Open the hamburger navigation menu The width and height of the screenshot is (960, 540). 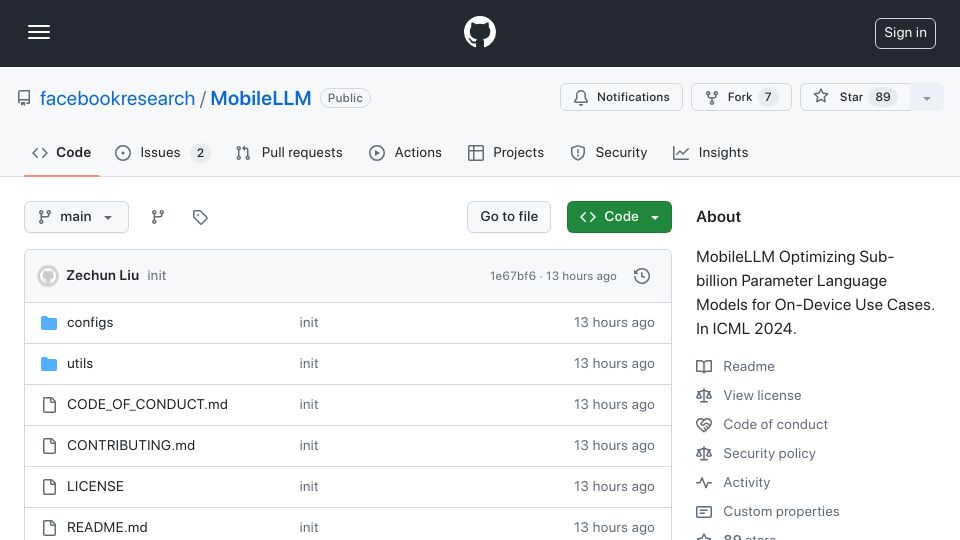39,32
